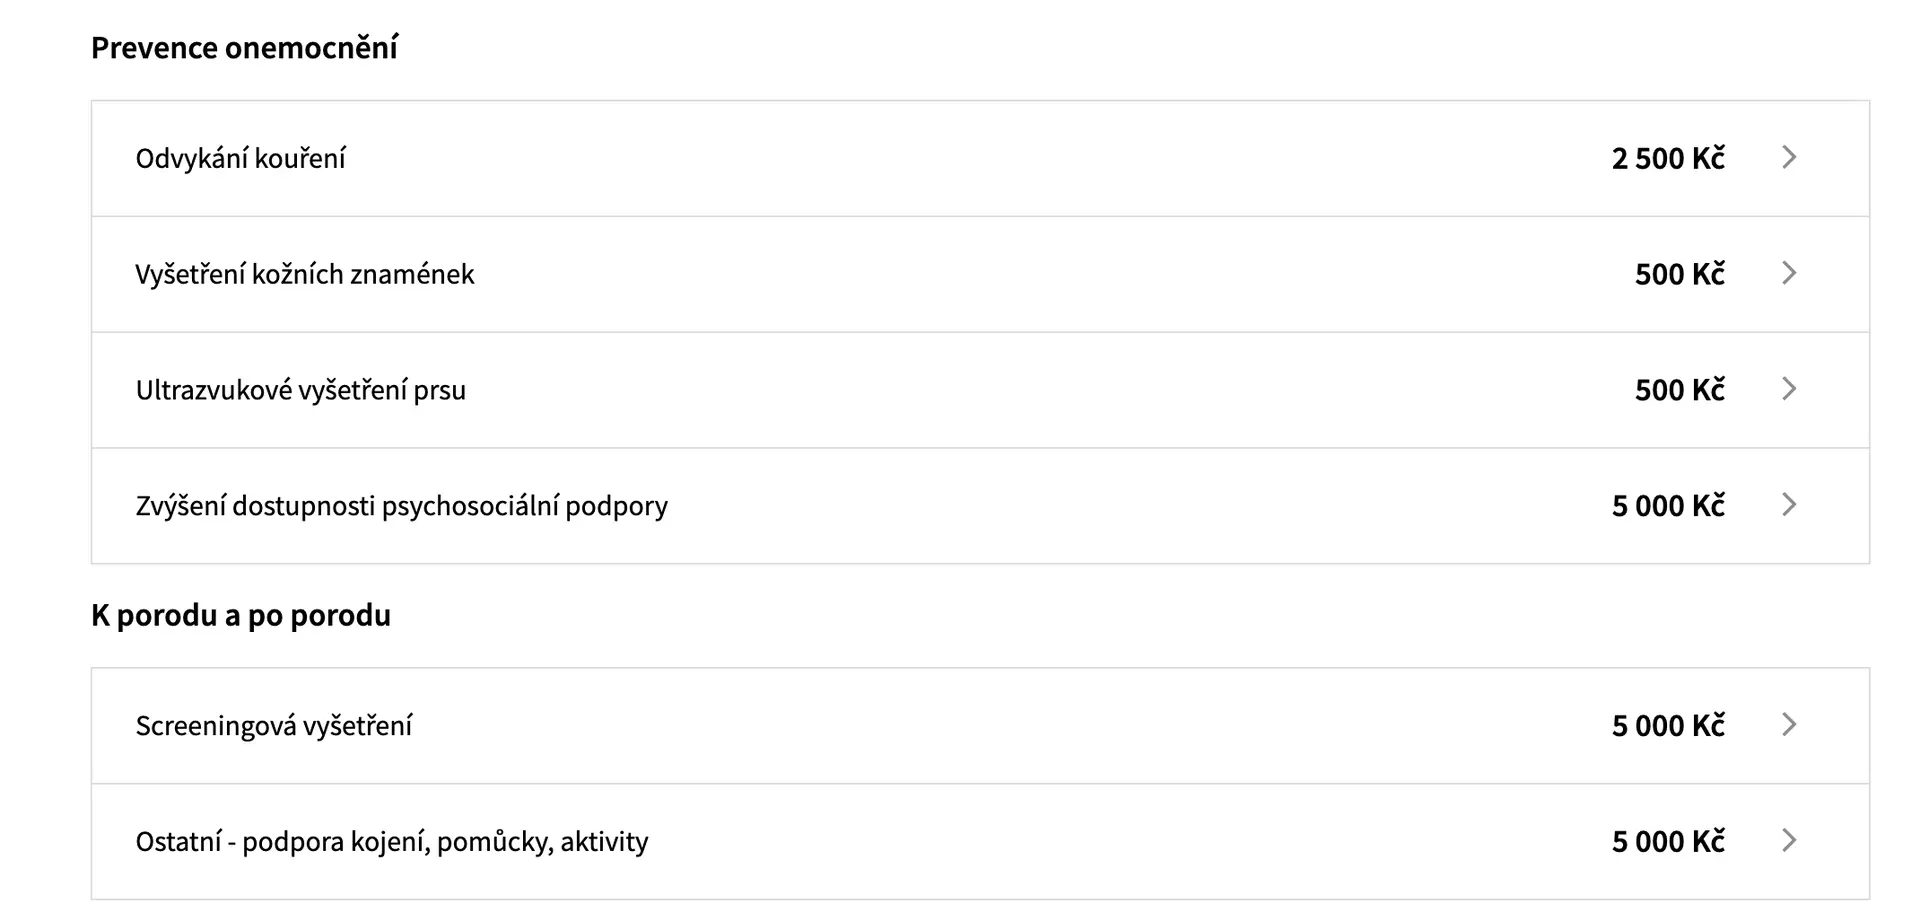Click the arrow next to Screeningová vyšetření

tap(1789, 726)
